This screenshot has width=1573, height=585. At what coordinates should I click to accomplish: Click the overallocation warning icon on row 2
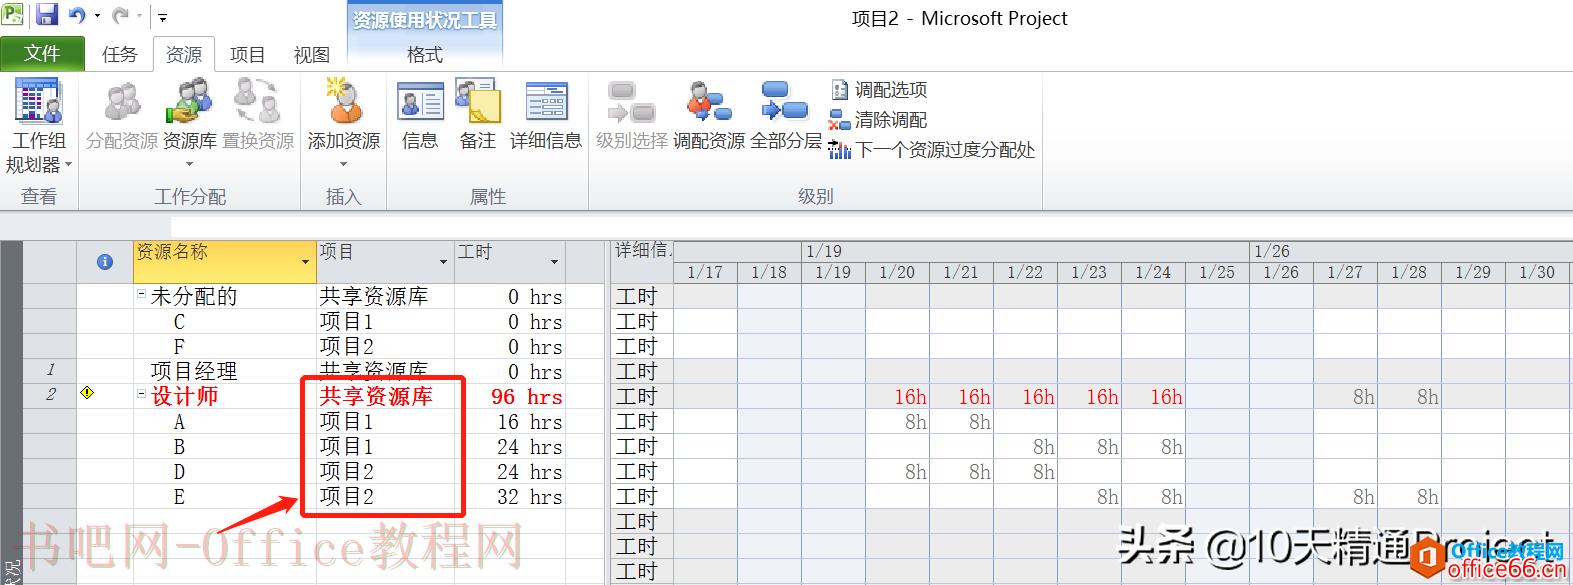point(87,393)
